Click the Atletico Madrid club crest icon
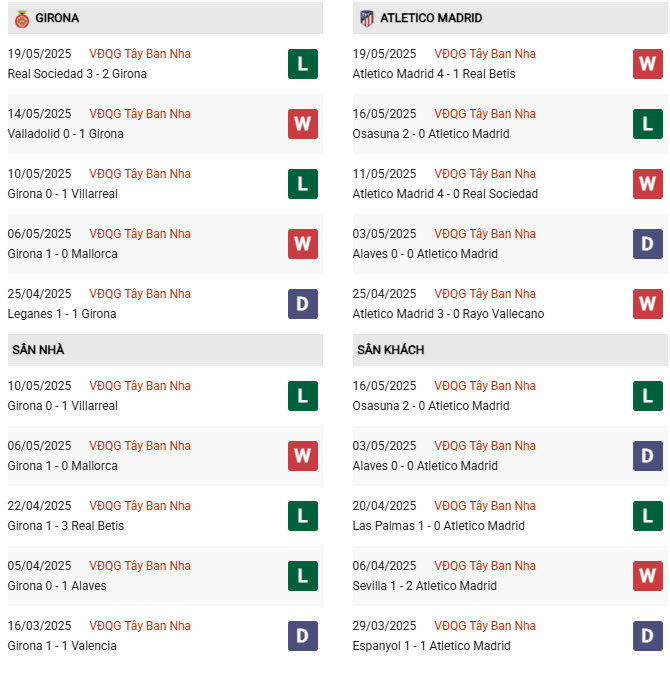 [367, 18]
